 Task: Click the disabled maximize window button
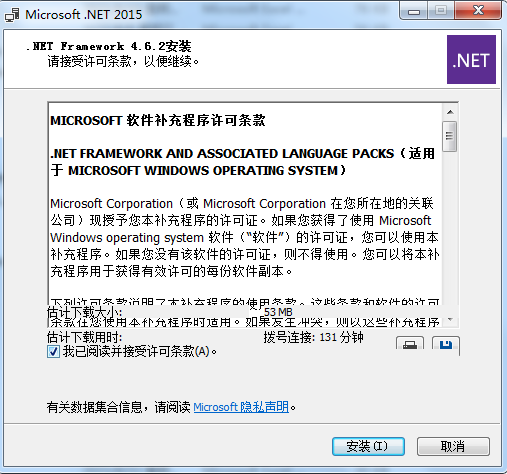(x=441, y=11)
